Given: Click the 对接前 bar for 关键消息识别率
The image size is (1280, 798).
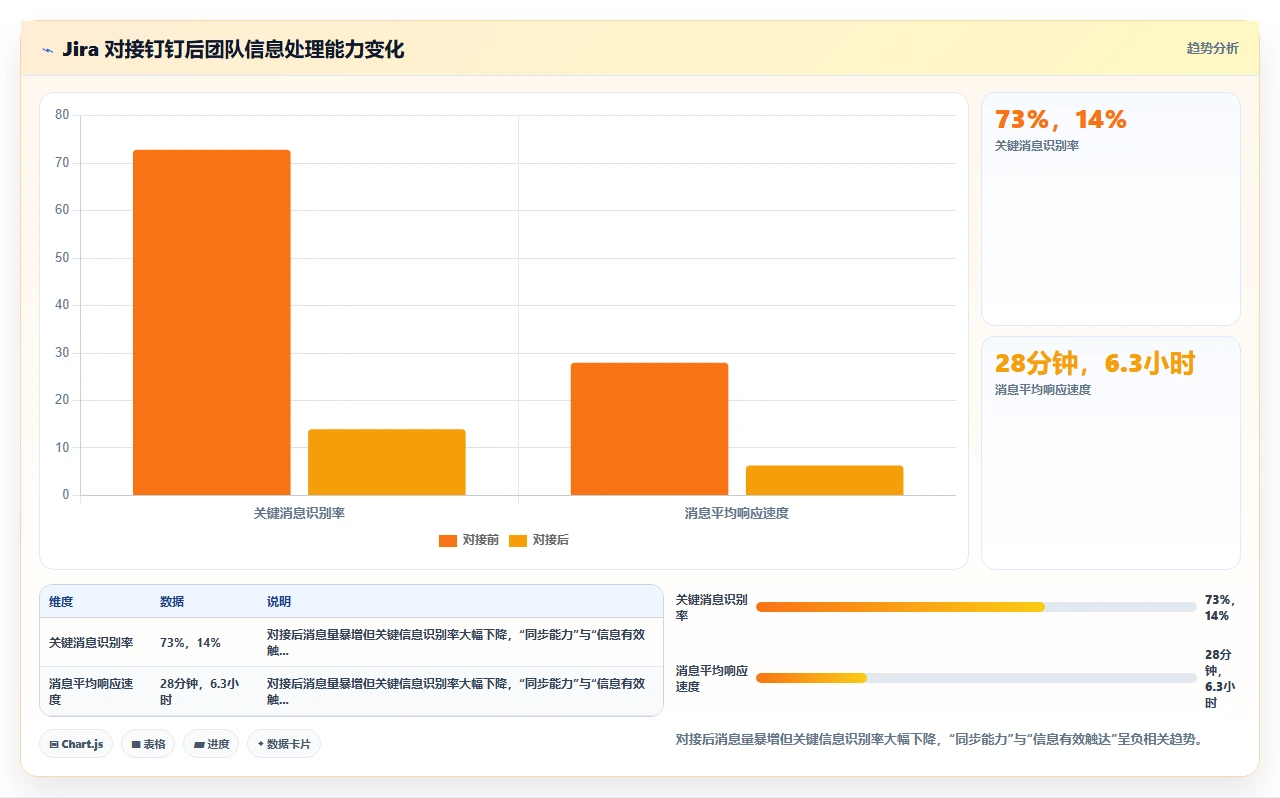Looking at the screenshot, I should point(212,322).
